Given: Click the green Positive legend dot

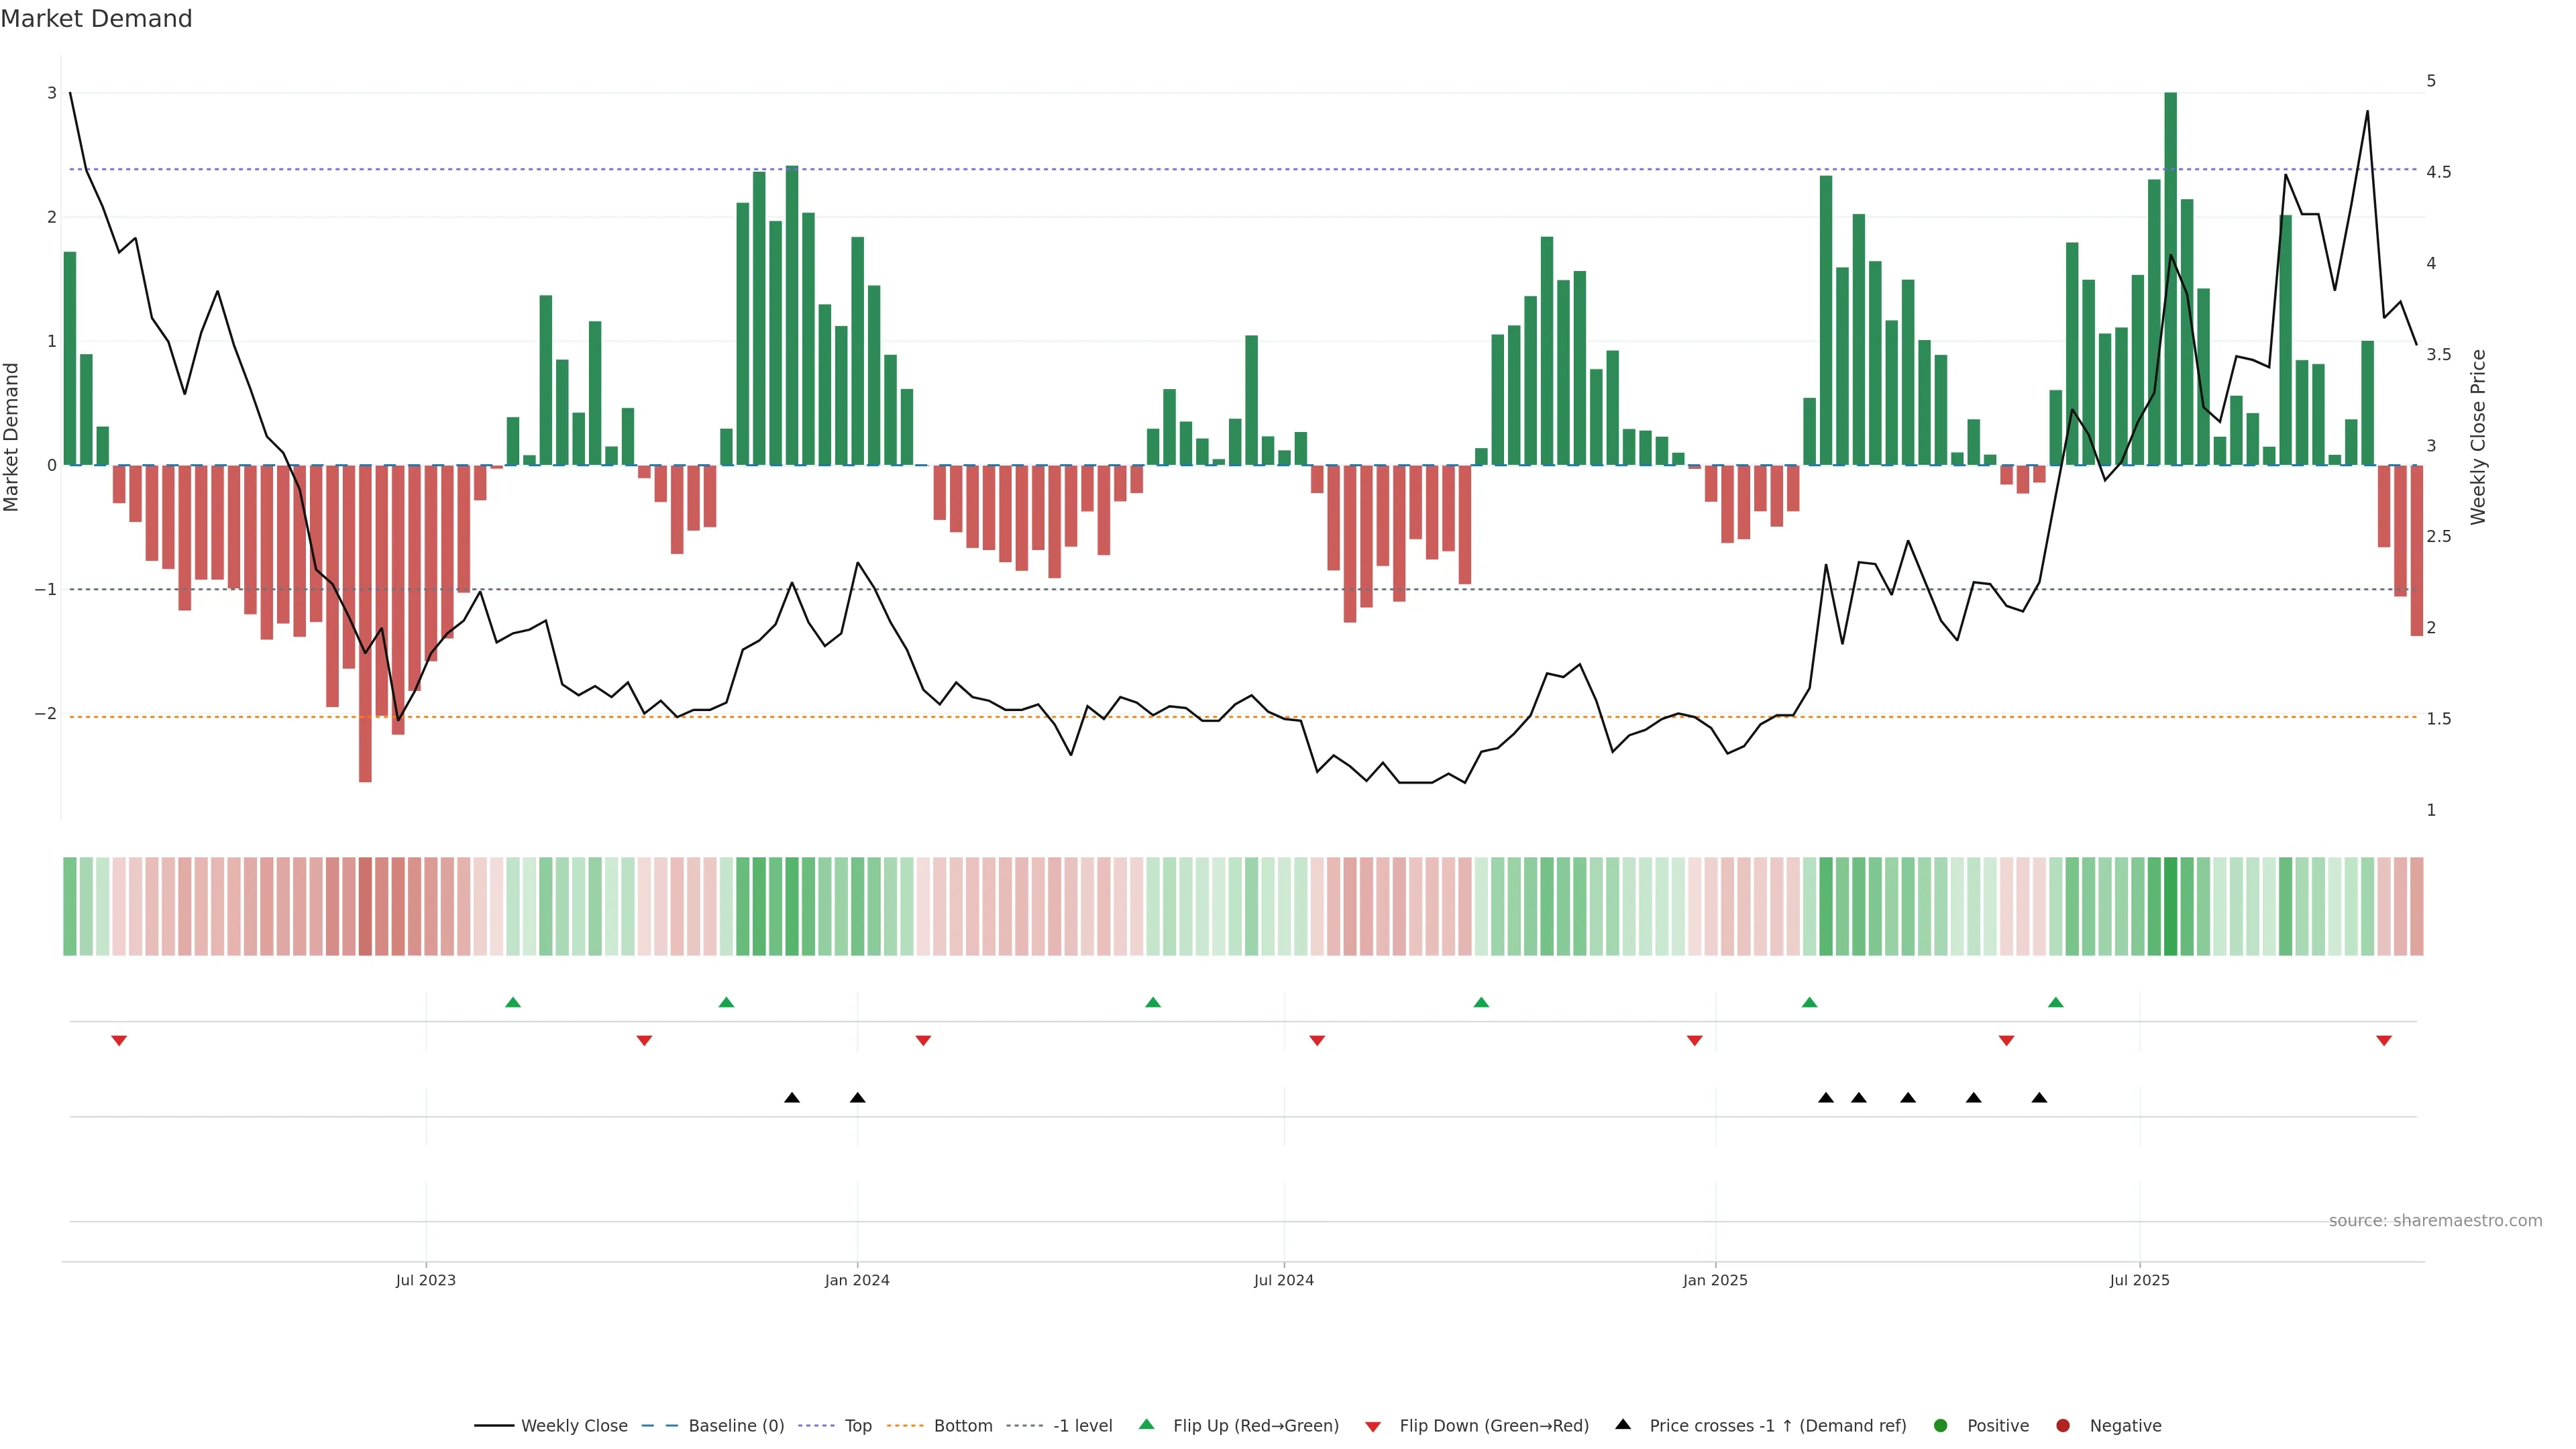Looking at the screenshot, I should [x=1941, y=1426].
